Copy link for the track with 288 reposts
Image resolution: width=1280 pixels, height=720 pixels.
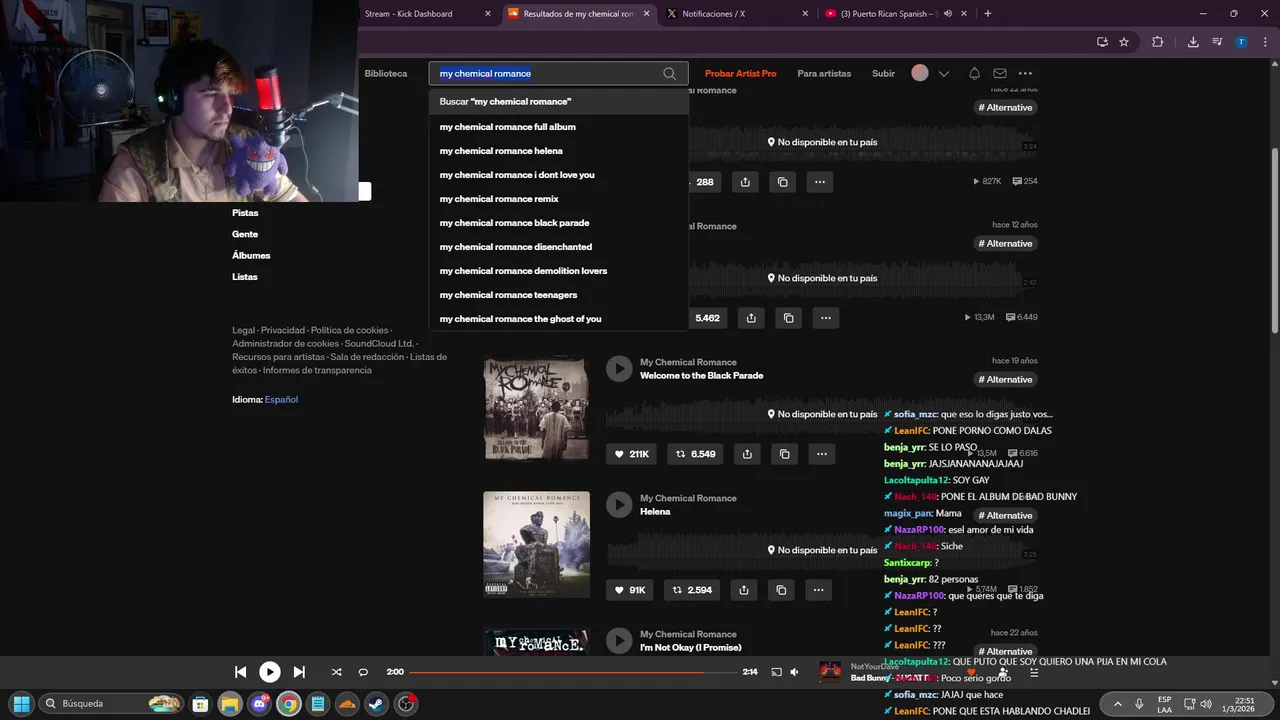[x=782, y=182]
